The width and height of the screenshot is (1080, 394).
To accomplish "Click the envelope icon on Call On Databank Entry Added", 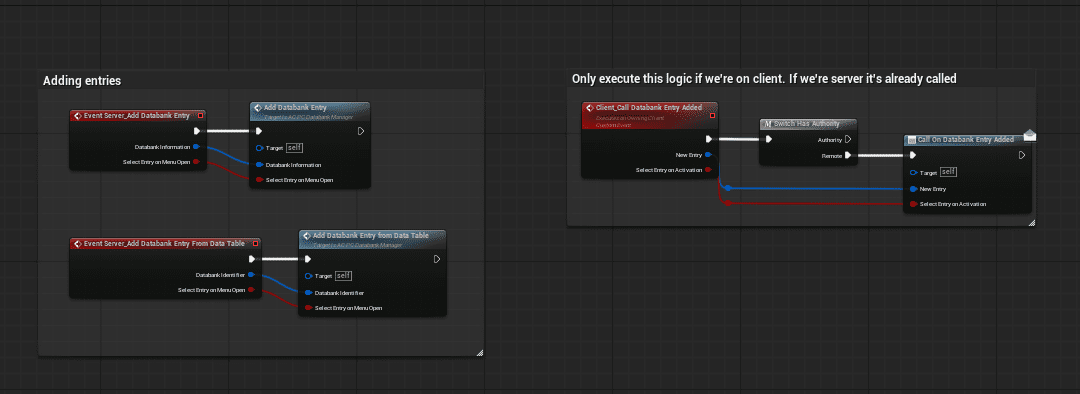I will tap(1030, 135).
